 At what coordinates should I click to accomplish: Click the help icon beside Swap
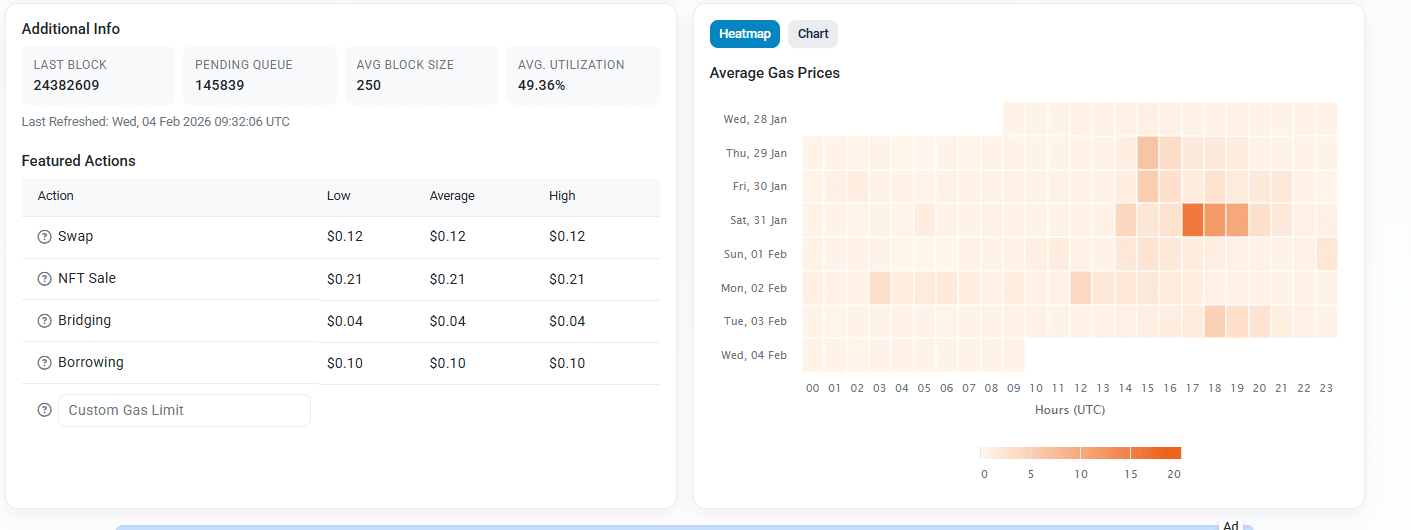coord(44,237)
